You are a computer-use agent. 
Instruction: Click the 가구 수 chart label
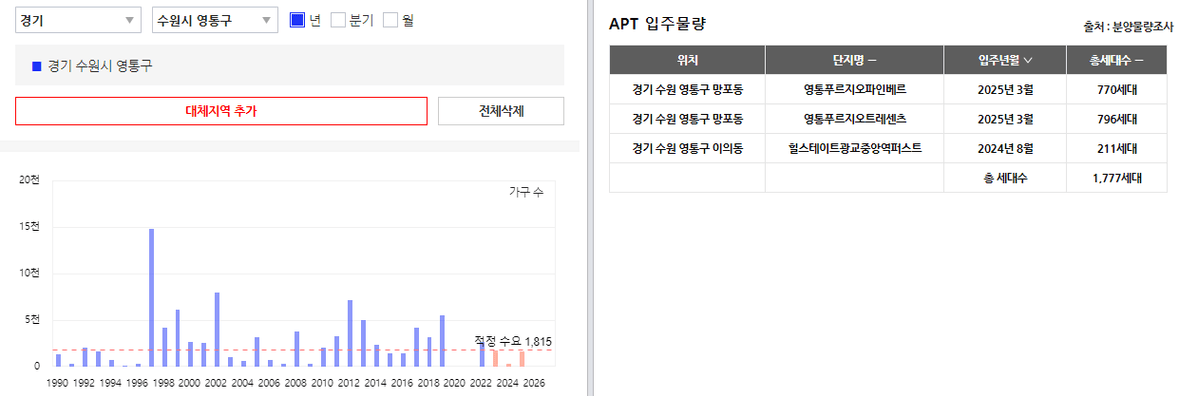click(526, 192)
